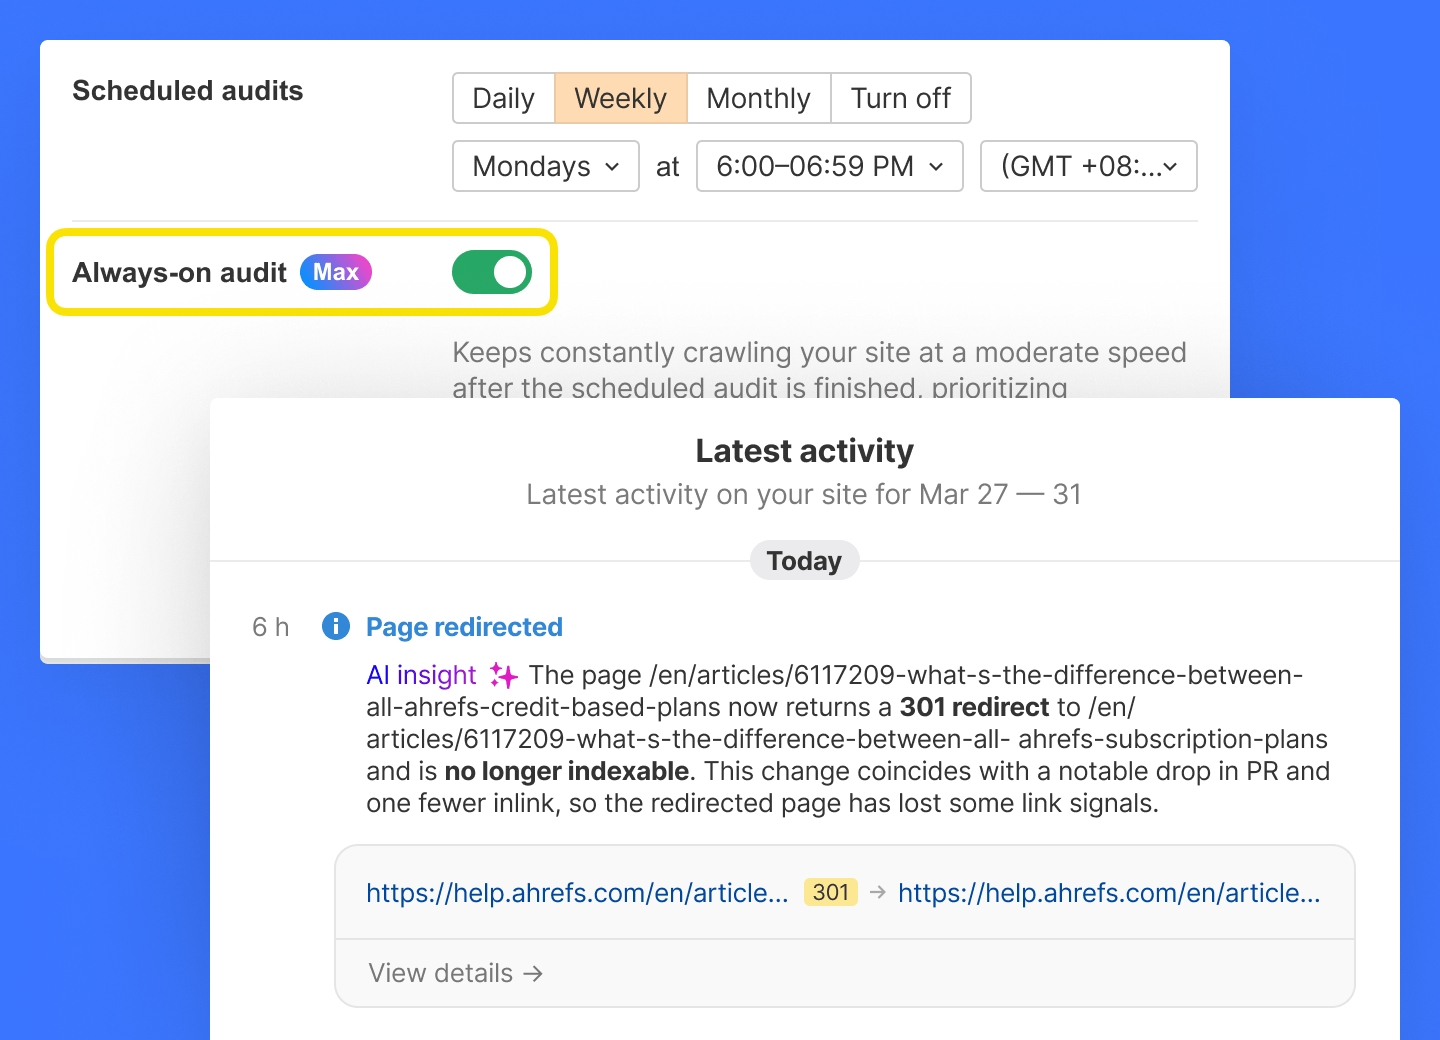Select Daily audit frequency
Screen dimensions: 1440x1040
[504, 98]
